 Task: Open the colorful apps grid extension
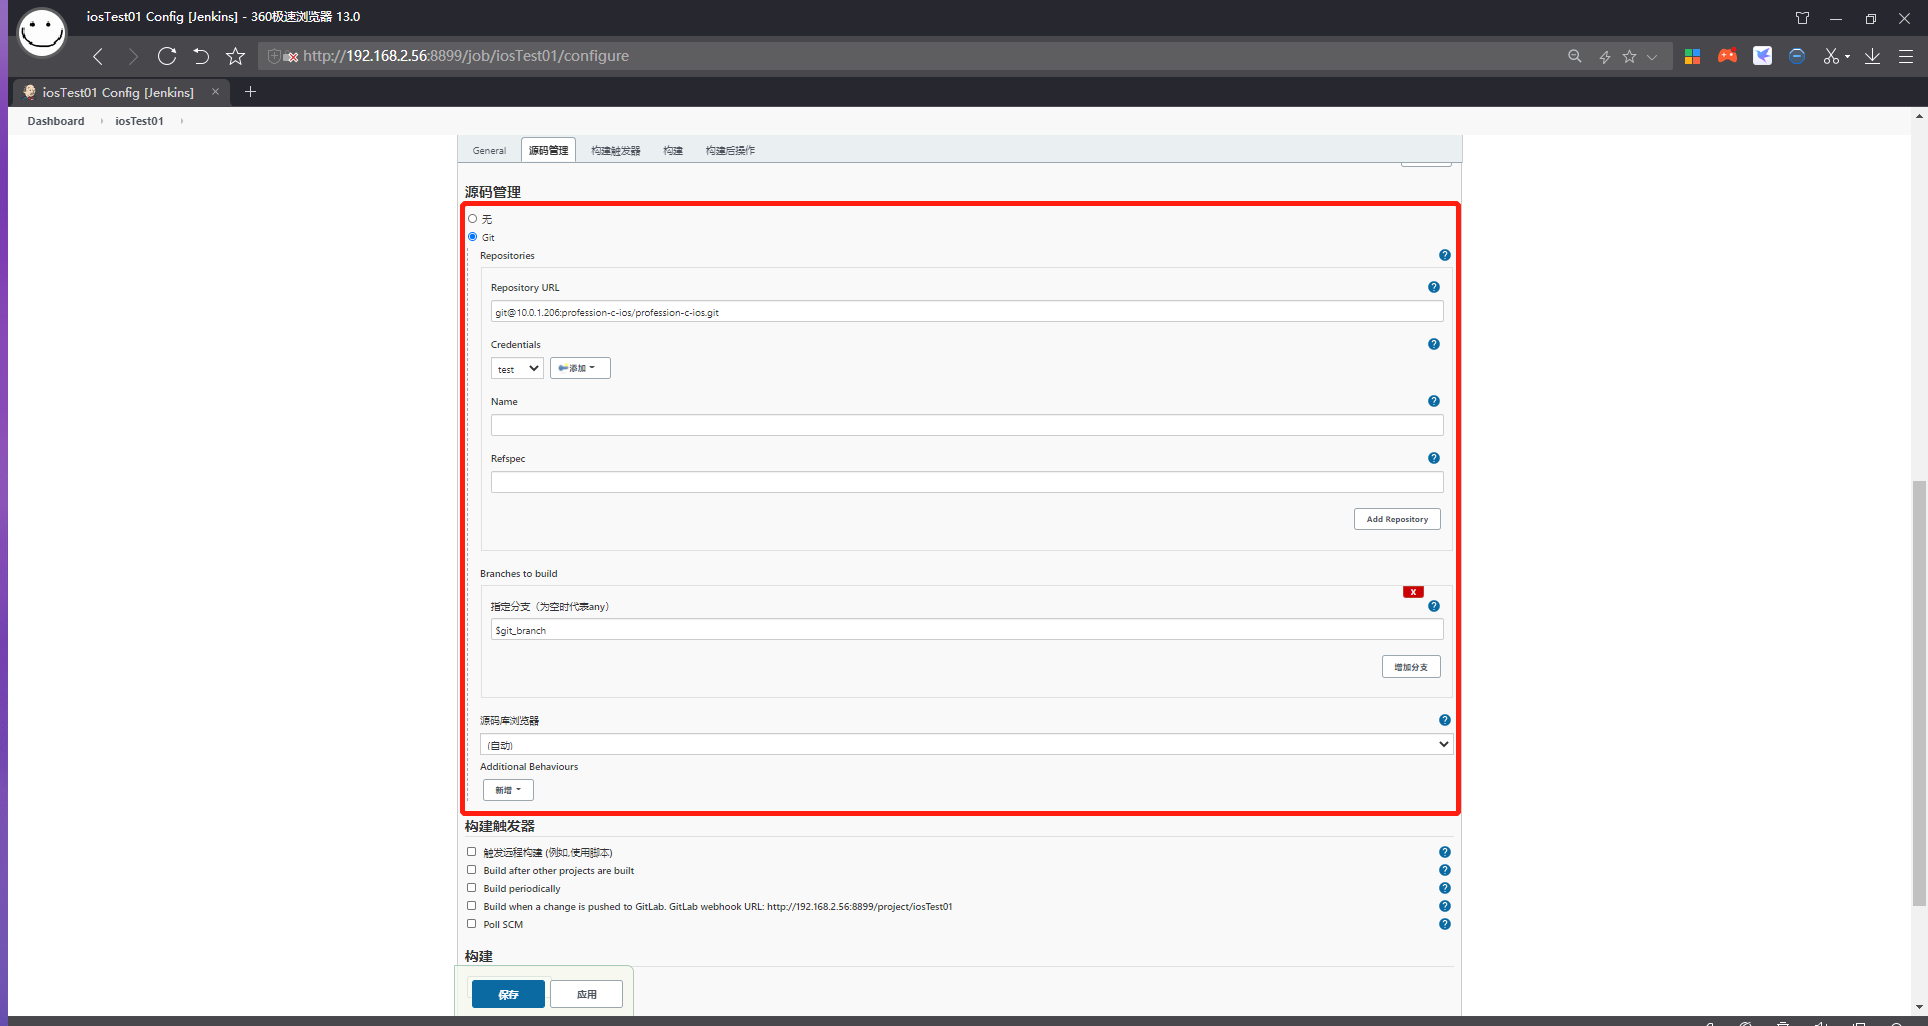(x=1692, y=56)
